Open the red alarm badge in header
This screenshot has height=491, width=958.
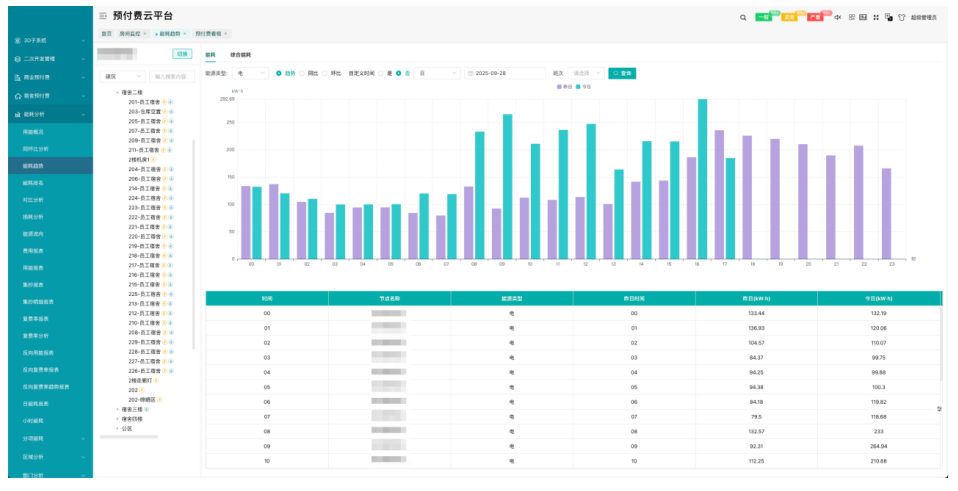pos(815,17)
